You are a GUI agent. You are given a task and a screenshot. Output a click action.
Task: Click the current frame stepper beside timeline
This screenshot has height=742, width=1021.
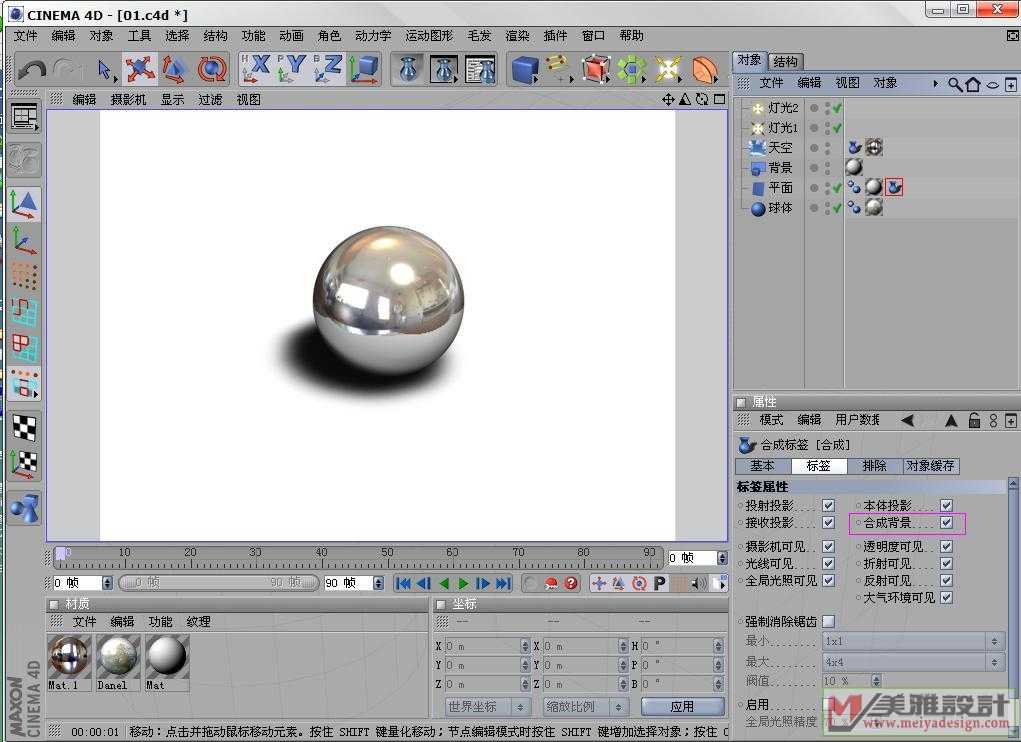pos(721,558)
